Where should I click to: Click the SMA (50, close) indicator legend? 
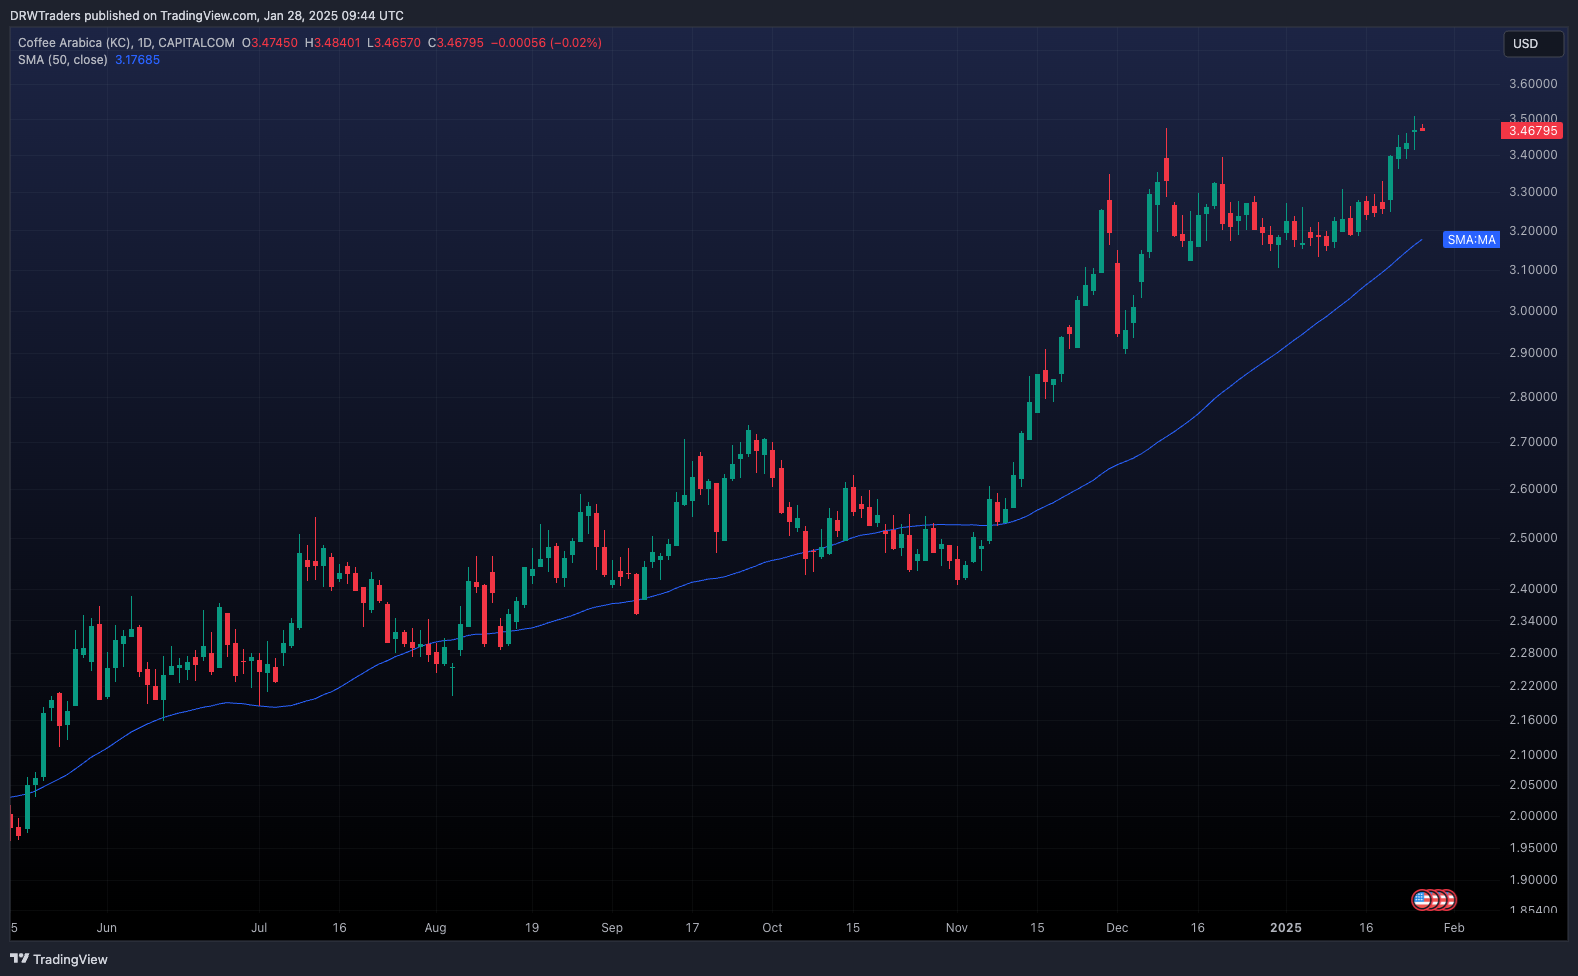63,60
